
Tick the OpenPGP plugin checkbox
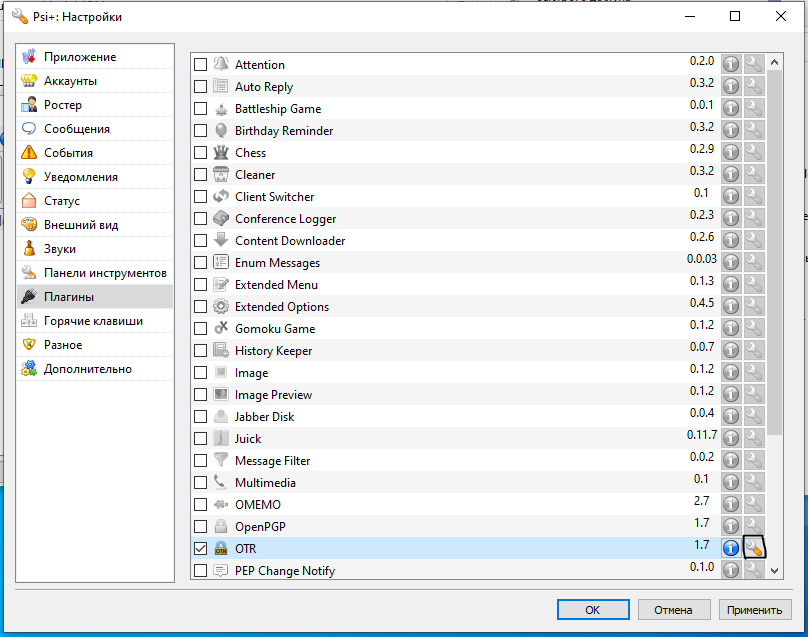click(201, 527)
